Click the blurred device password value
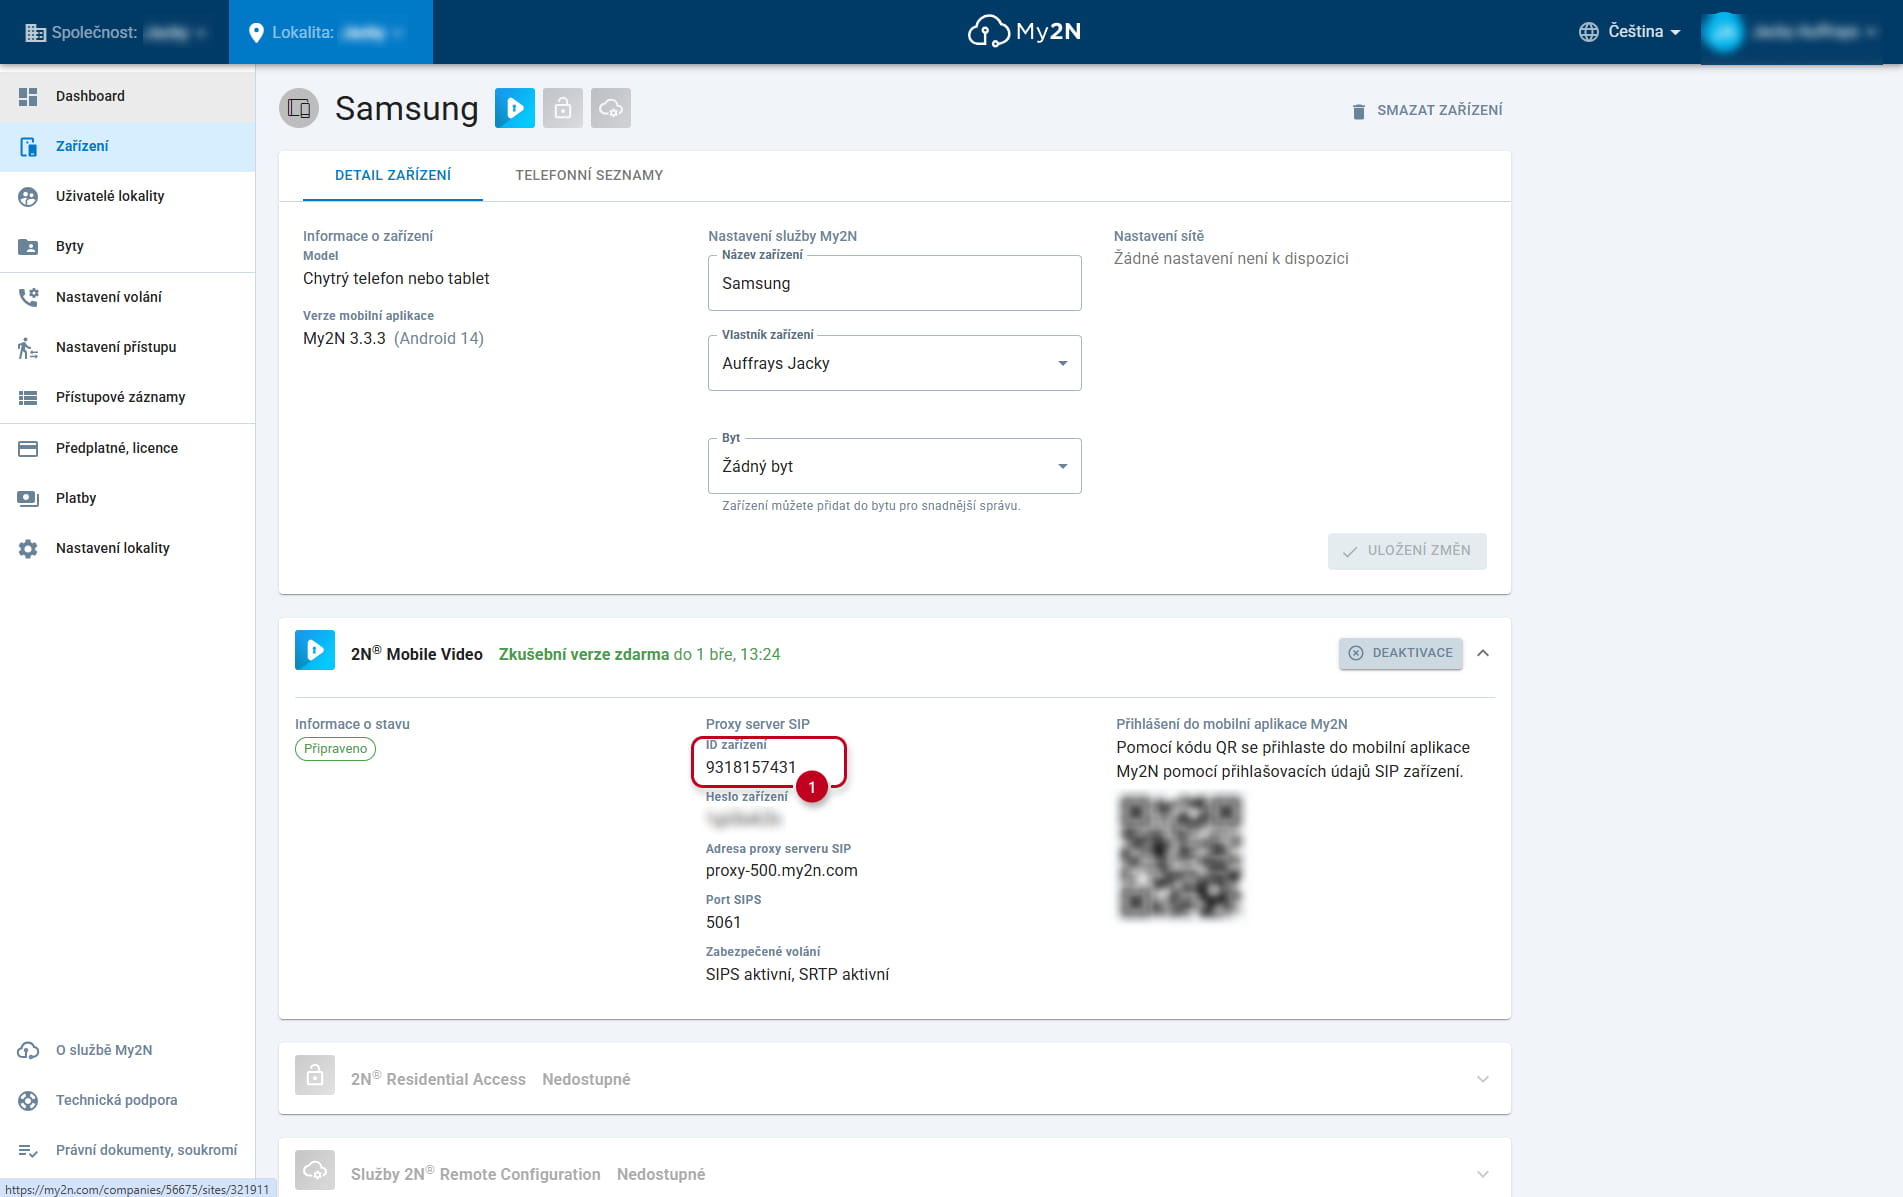Viewport: 1903px width, 1197px height. [x=743, y=819]
